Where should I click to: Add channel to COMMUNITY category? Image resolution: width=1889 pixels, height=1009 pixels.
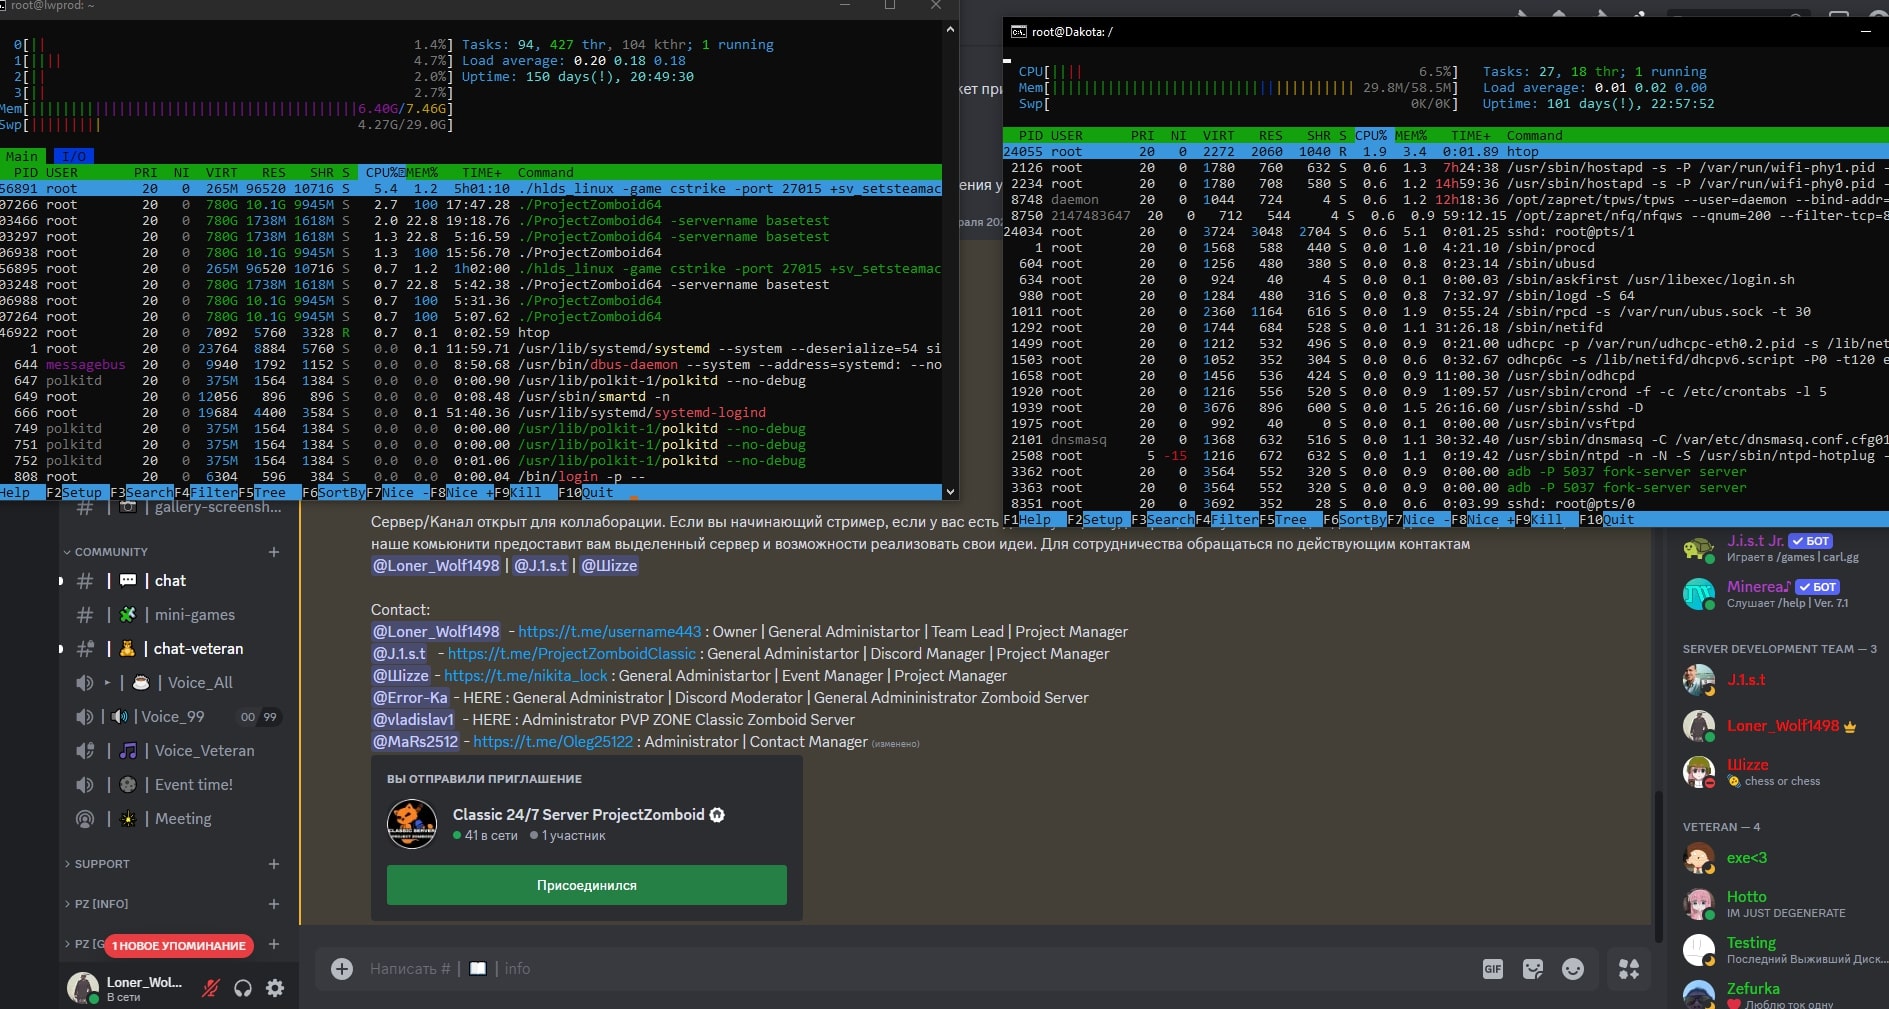(x=274, y=552)
